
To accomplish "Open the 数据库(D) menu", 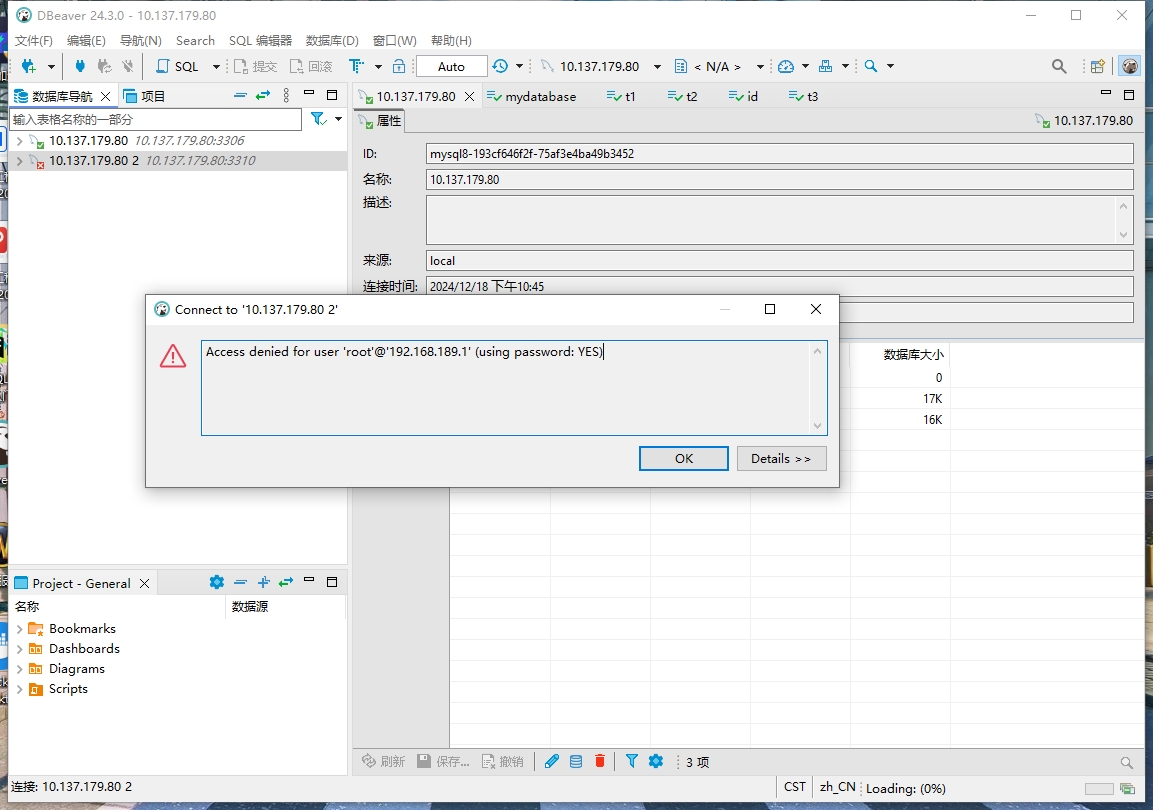I will coord(332,40).
